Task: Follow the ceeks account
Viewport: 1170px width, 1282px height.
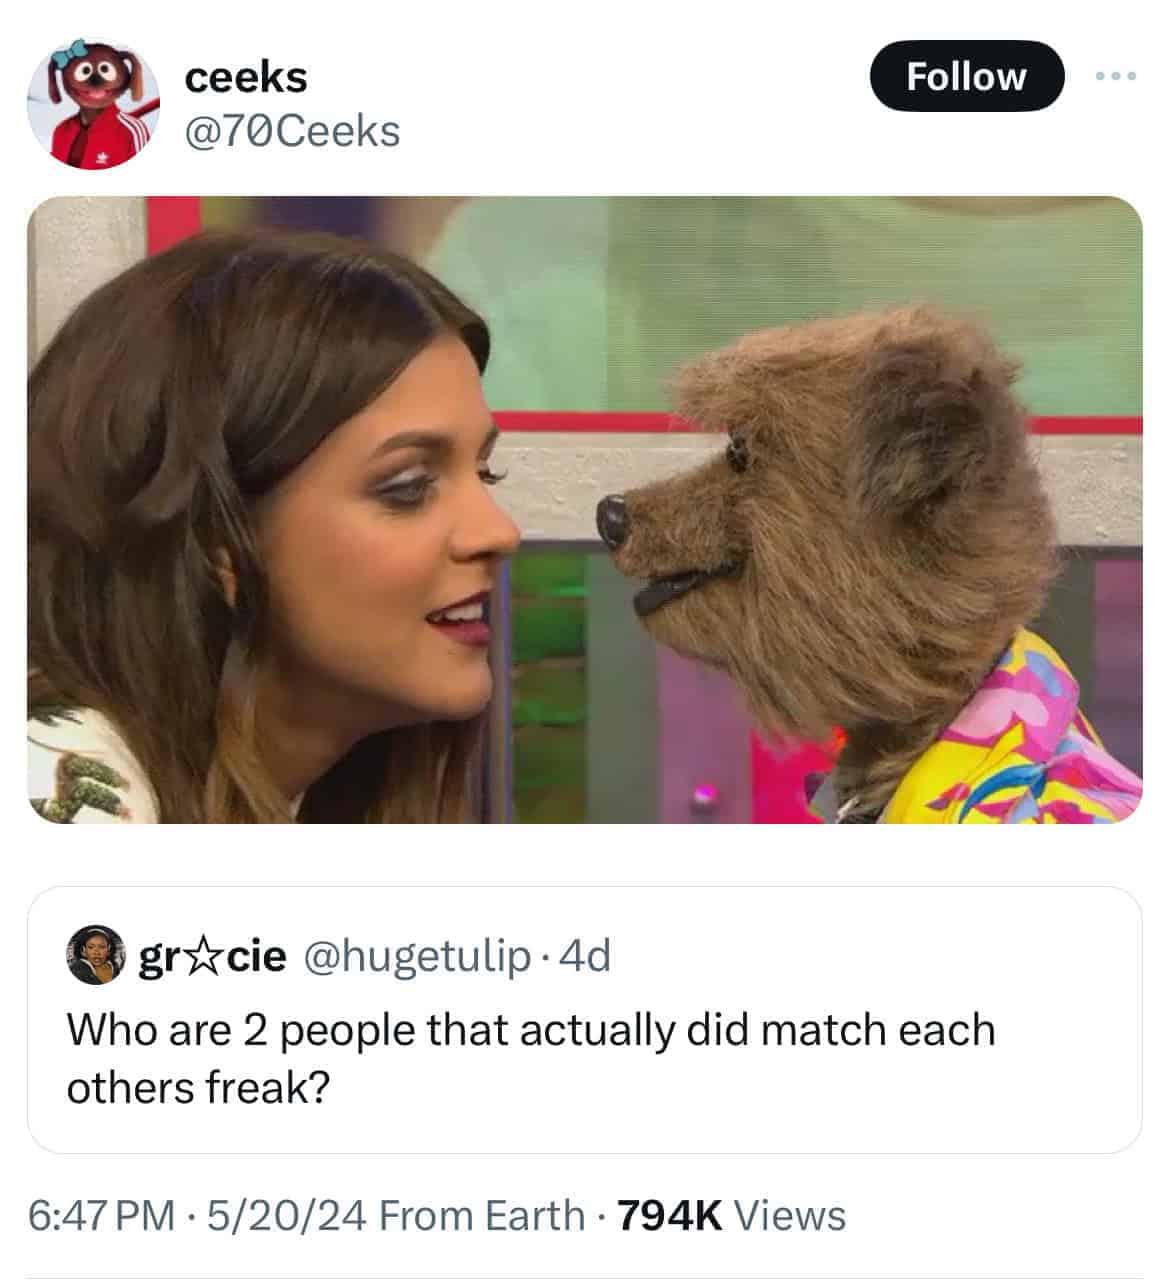Action: point(966,76)
